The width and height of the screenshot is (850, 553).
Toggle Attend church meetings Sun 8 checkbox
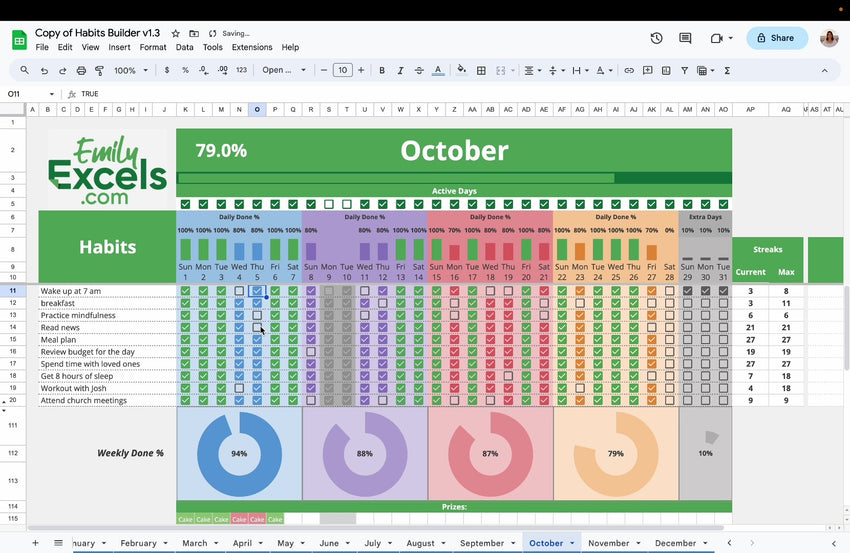(x=311, y=401)
